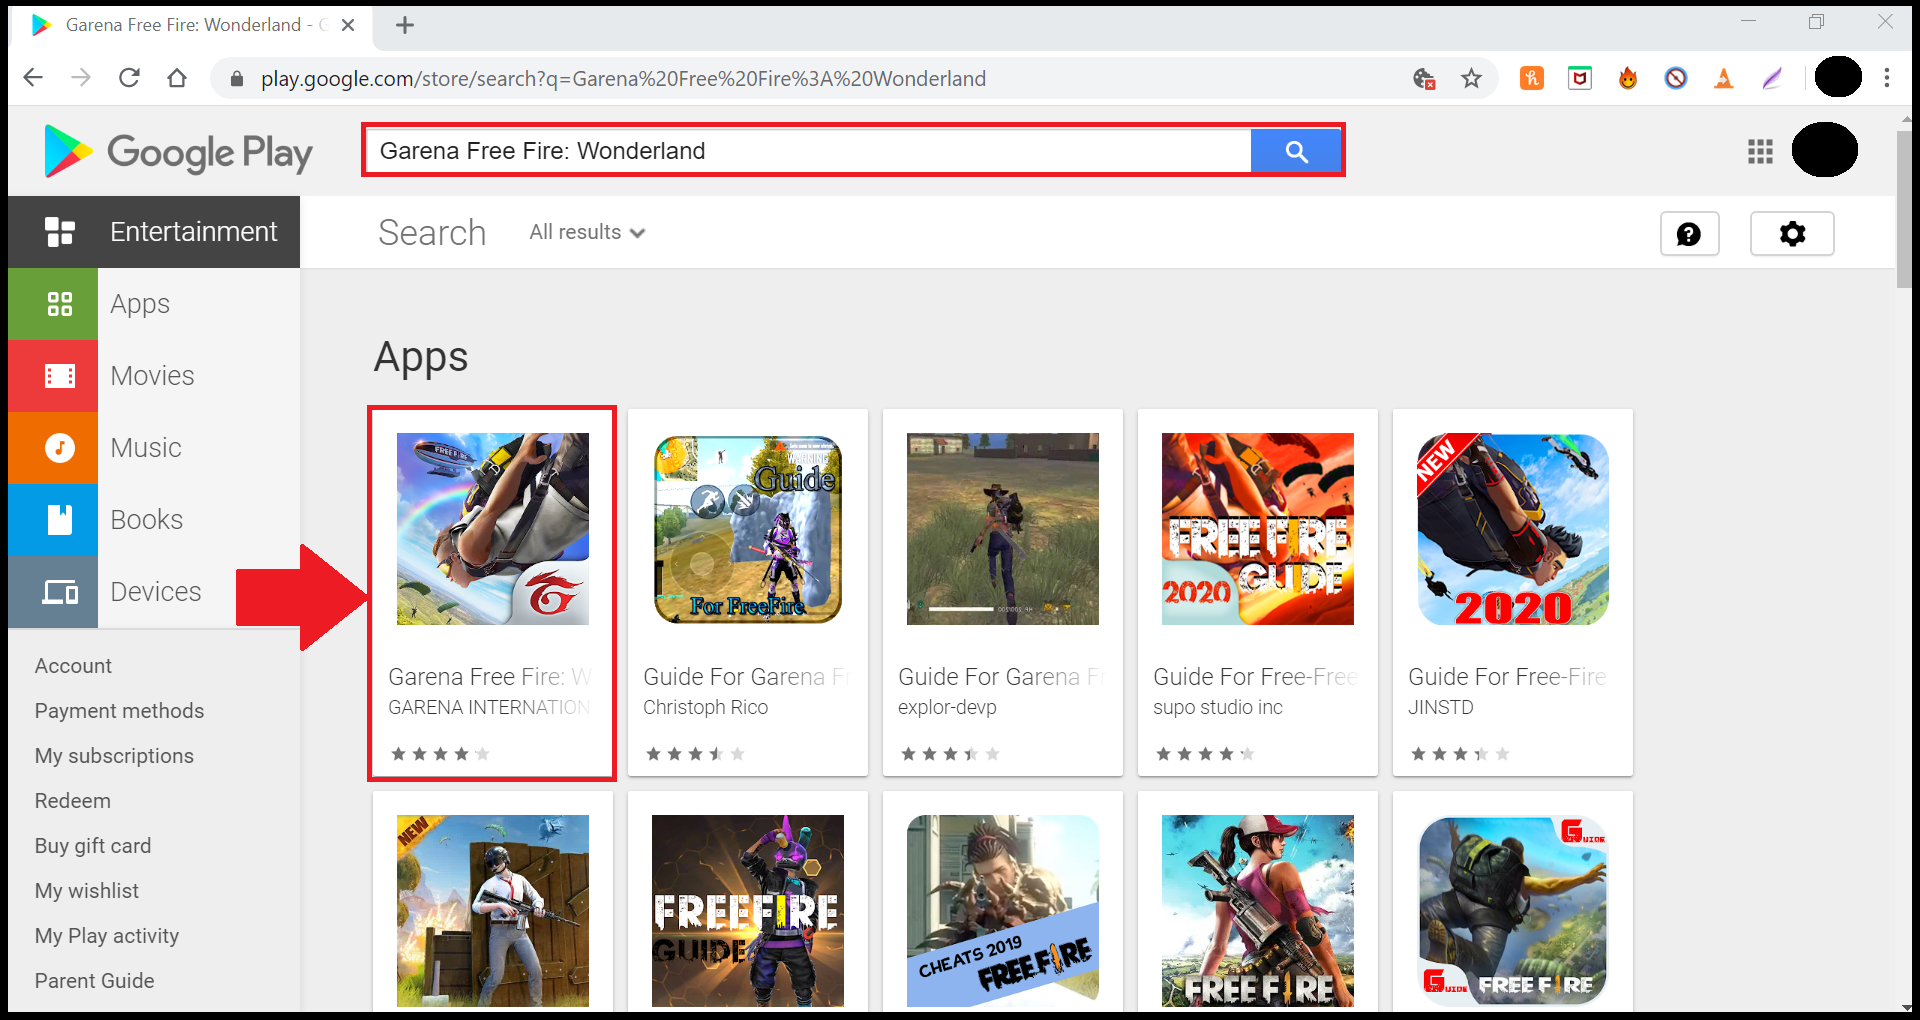
Task: Open Garena Free Fire app thumbnail
Action: [493, 529]
